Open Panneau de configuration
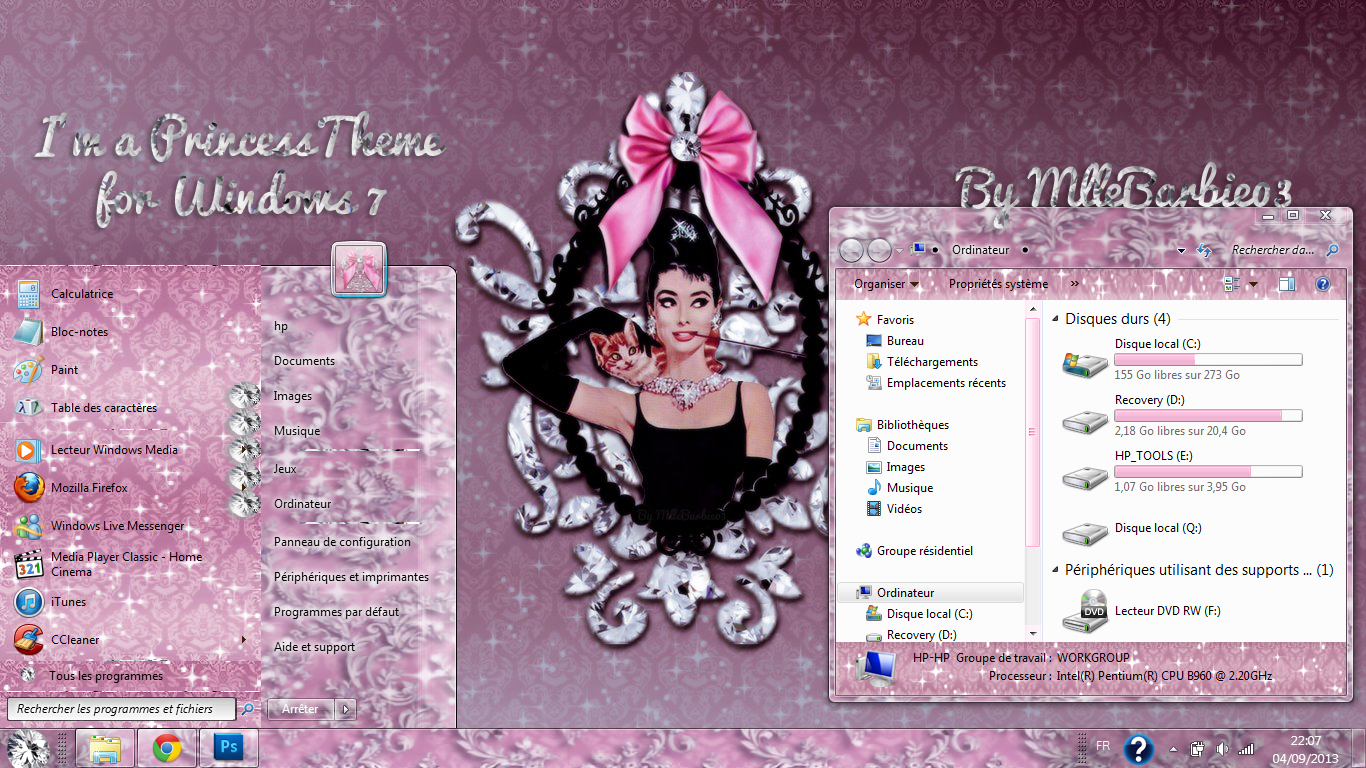1366x768 pixels. 342,542
